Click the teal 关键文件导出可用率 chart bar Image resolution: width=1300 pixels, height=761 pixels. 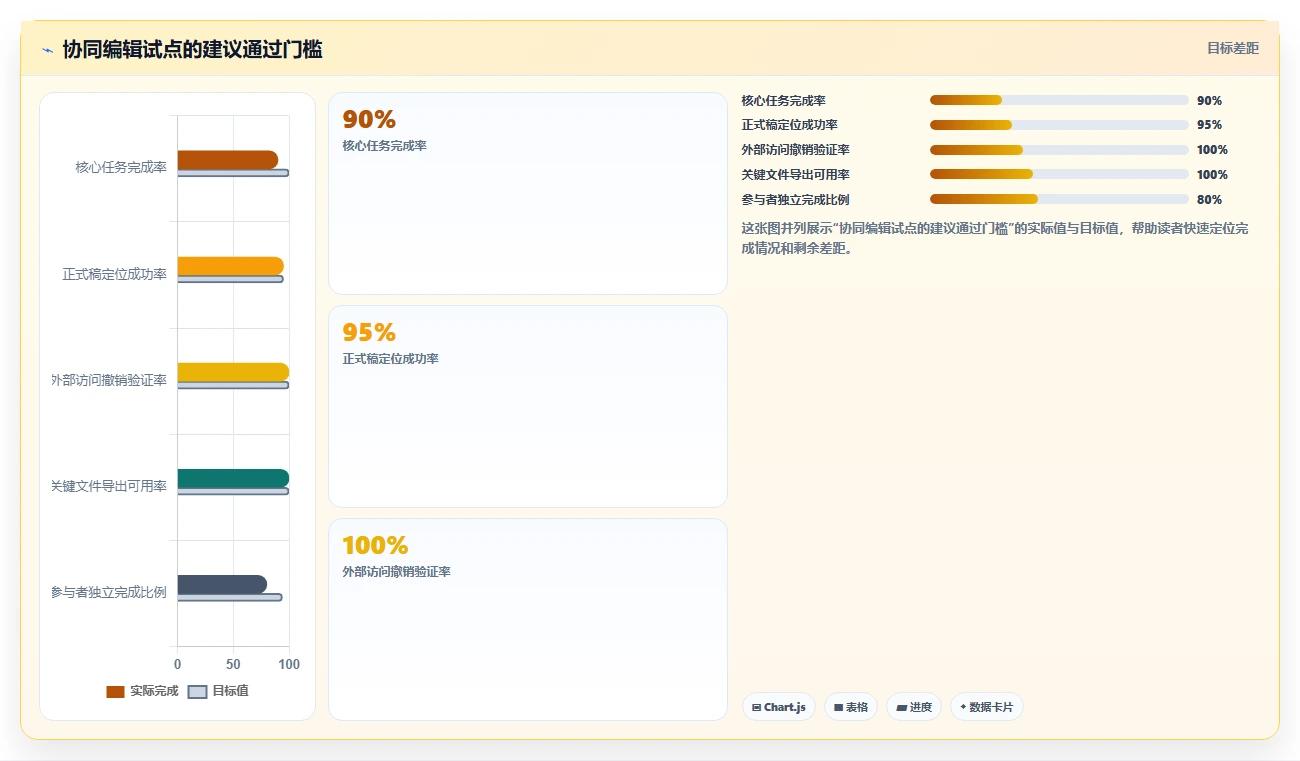233,478
